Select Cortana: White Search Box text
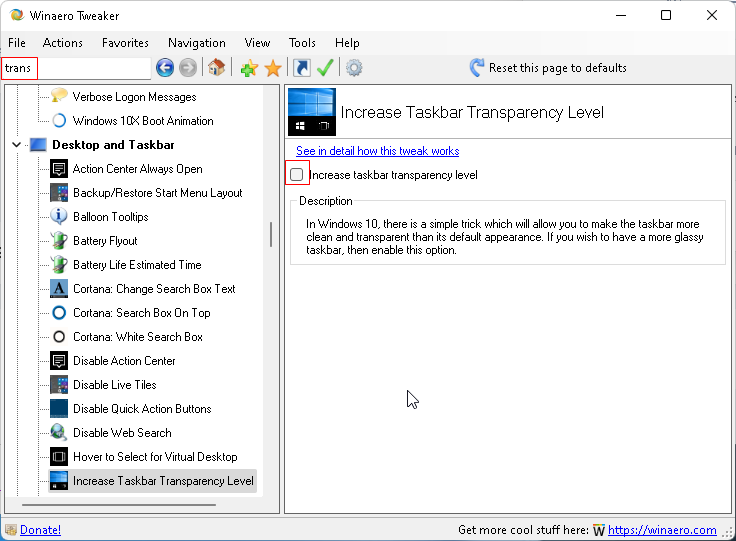736x541 pixels. (x=138, y=336)
